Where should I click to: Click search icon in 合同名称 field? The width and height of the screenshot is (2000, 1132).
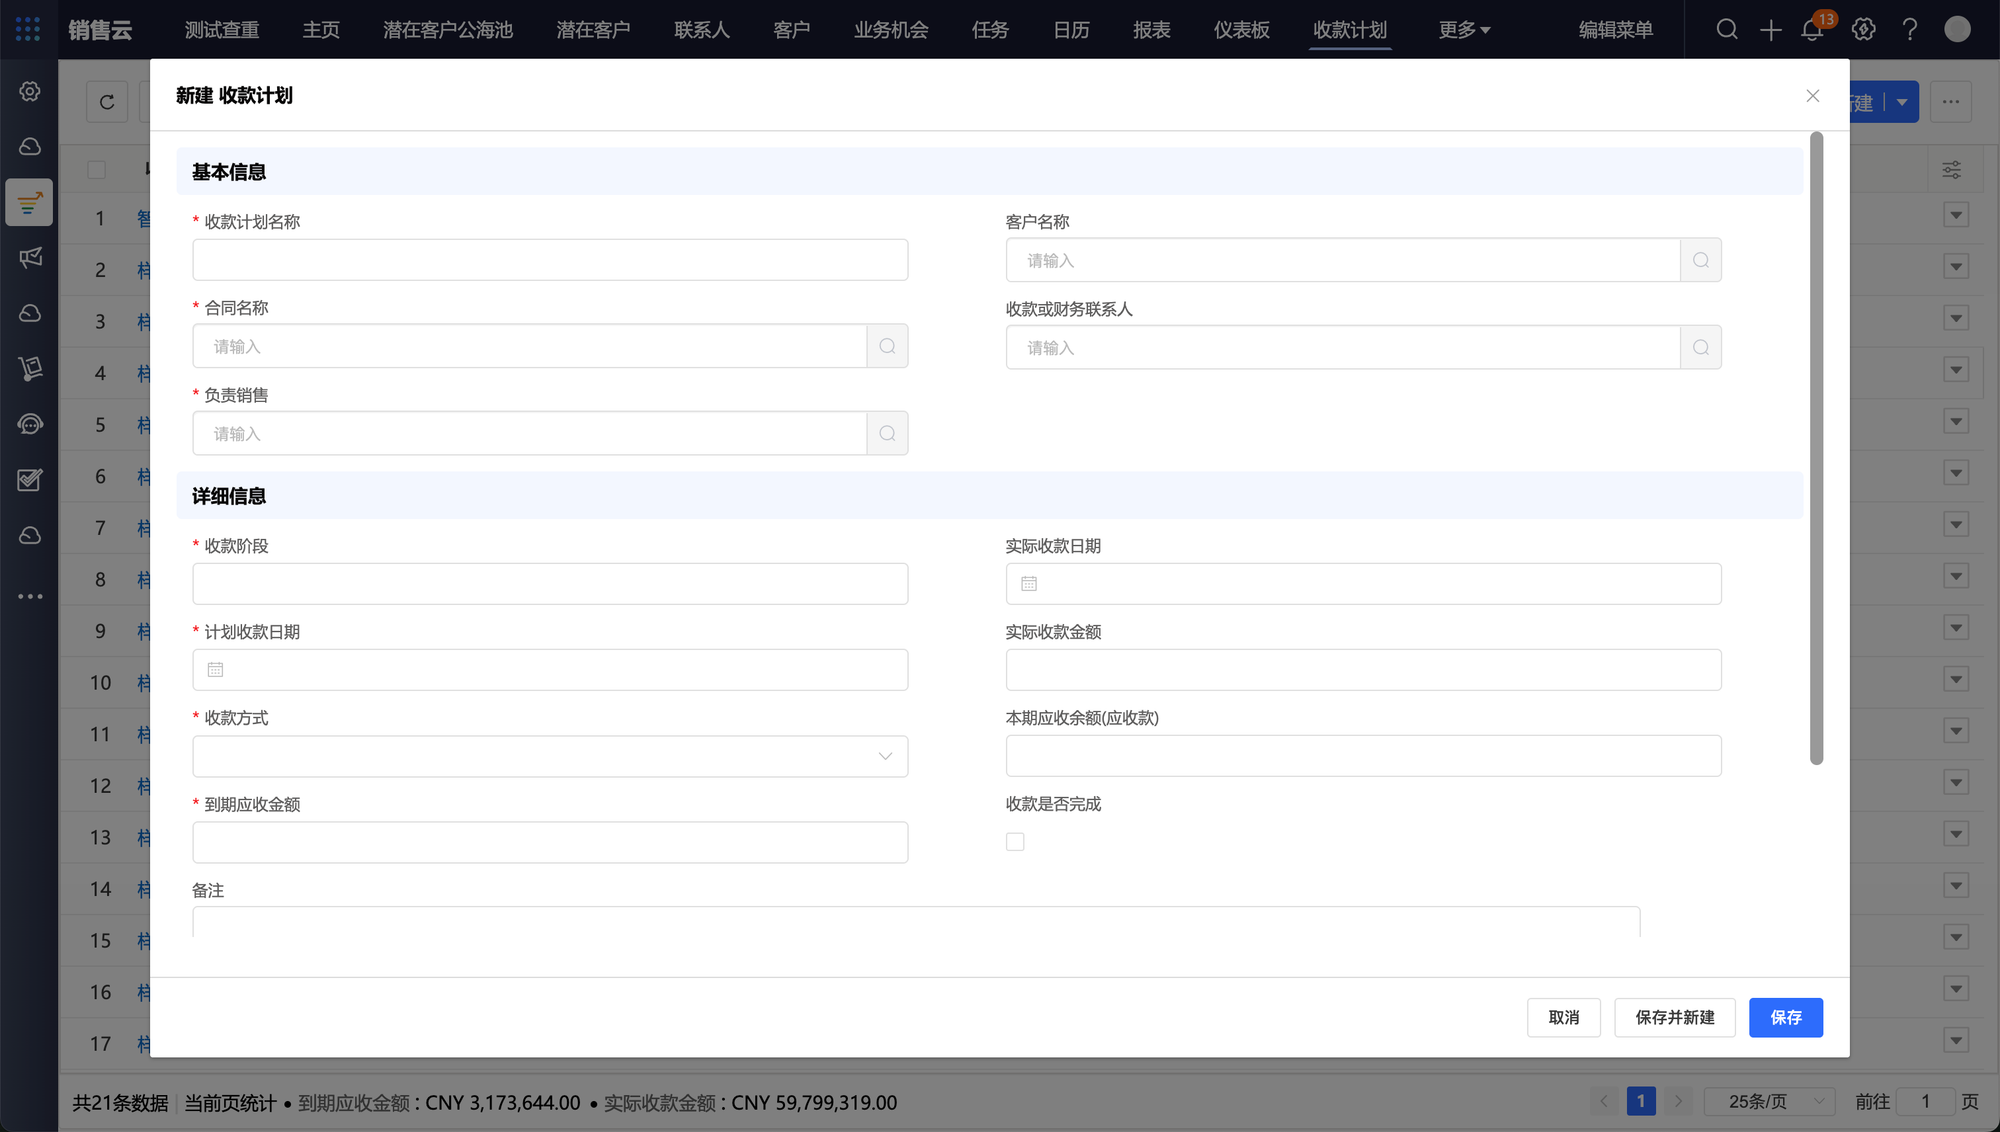click(x=887, y=346)
